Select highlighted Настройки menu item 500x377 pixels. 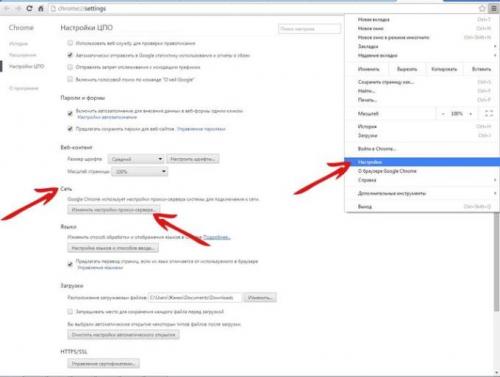(x=422, y=162)
